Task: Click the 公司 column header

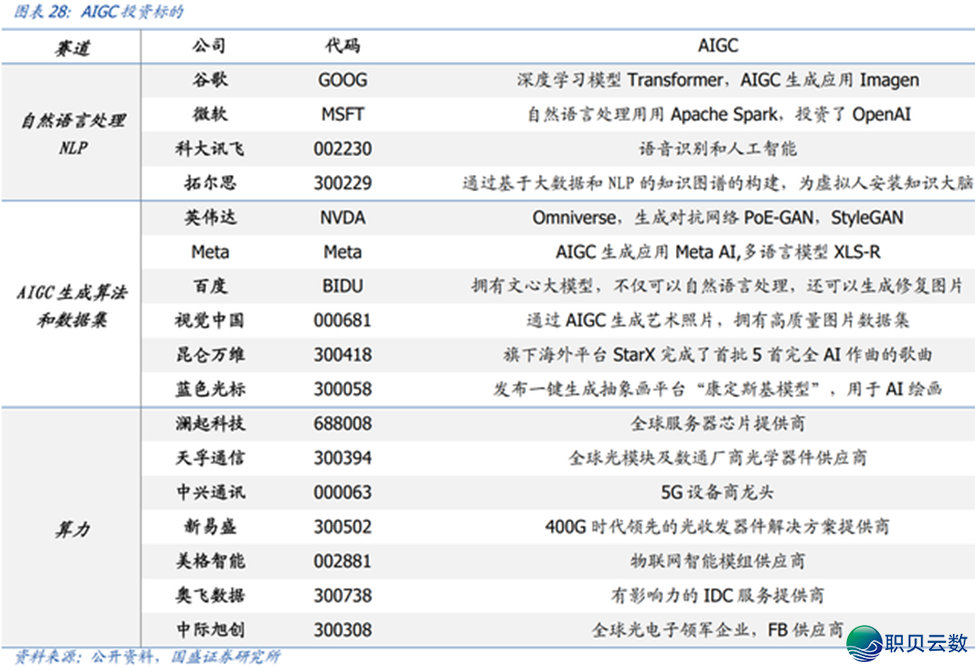Action: pyautogui.click(x=209, y=46)
